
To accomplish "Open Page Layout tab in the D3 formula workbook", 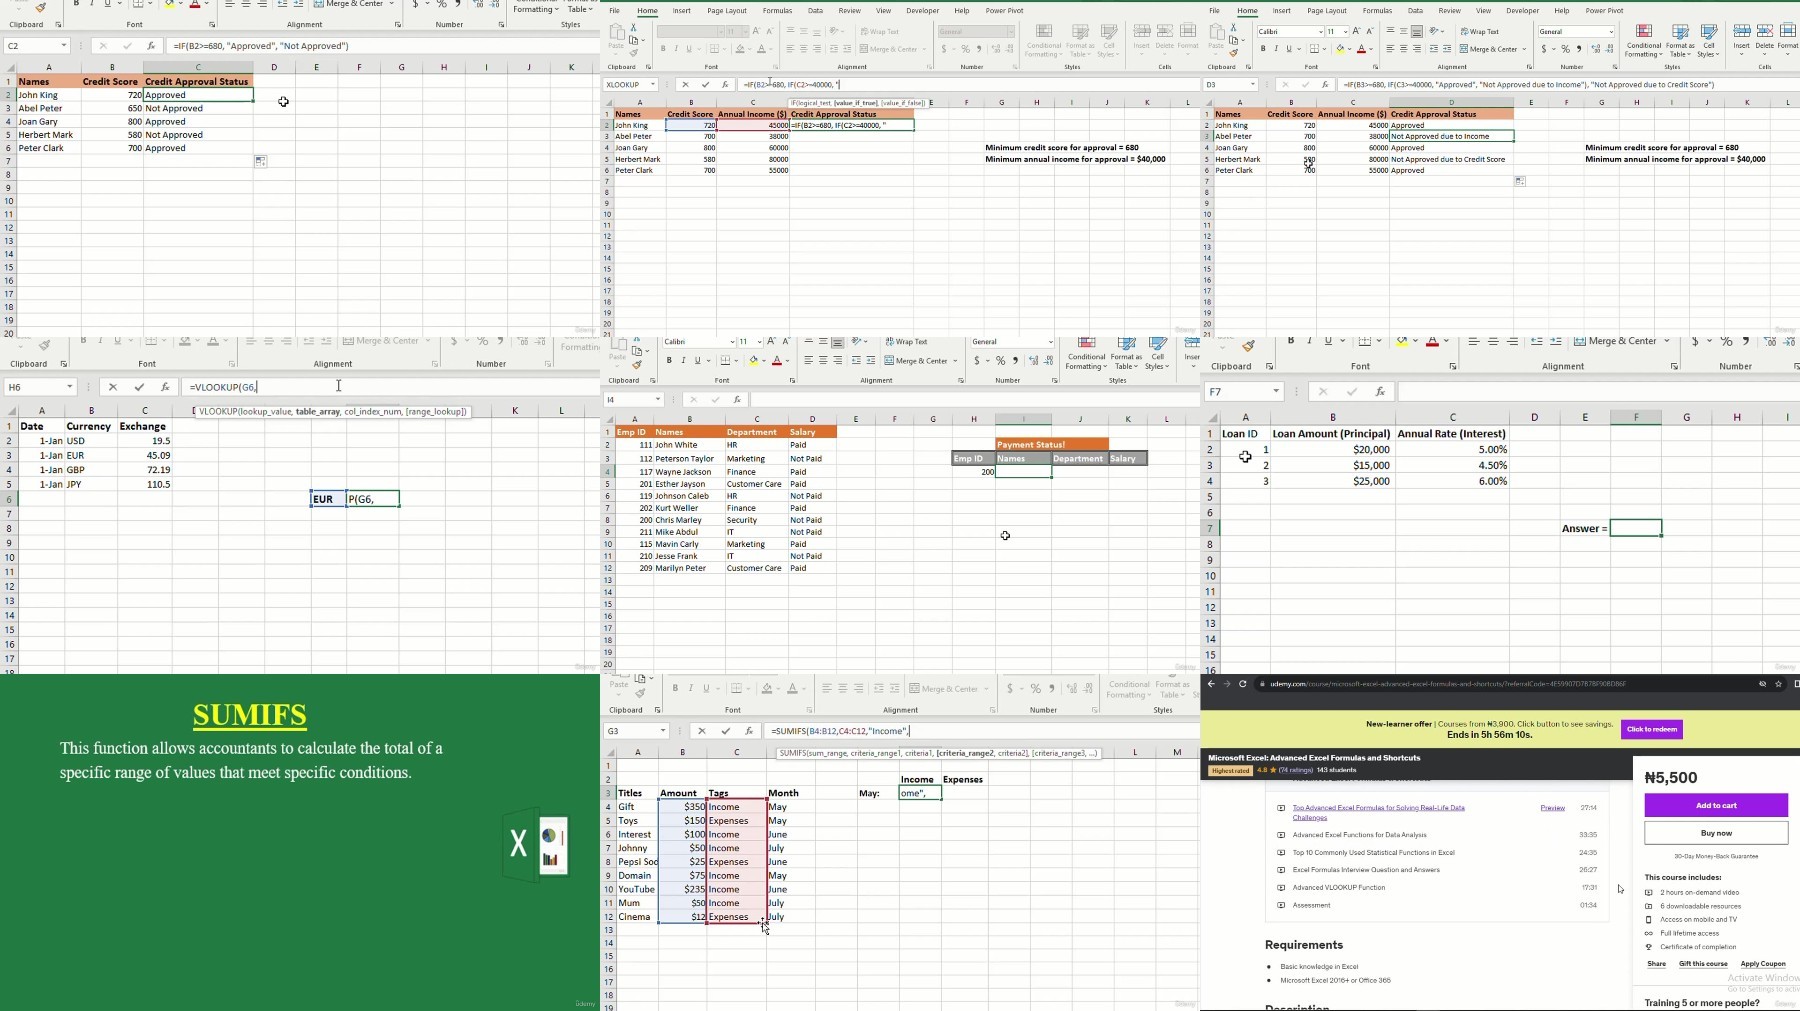I will click(x=1327, y=11).
